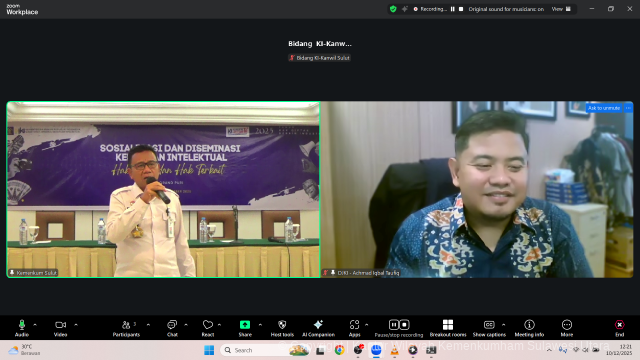The image size is (640, 360).
Task: Open the Windows Start menu
Action: (209, 350)
